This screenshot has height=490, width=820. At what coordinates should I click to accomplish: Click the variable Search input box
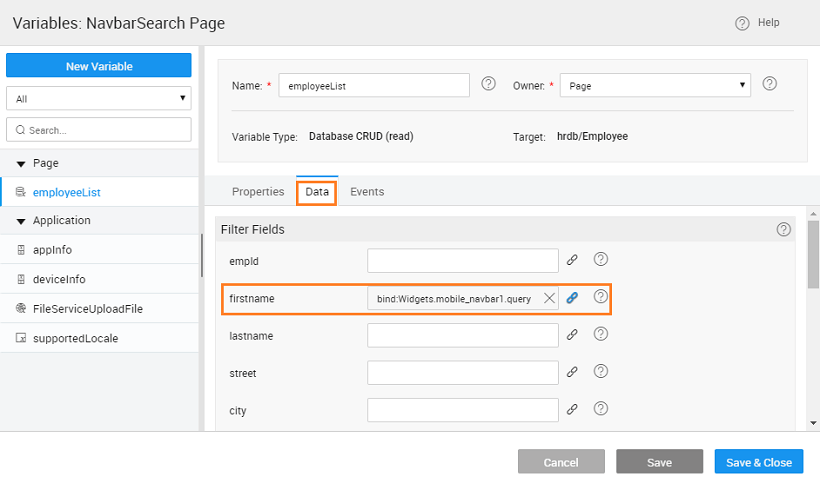[x=98, y=130]
